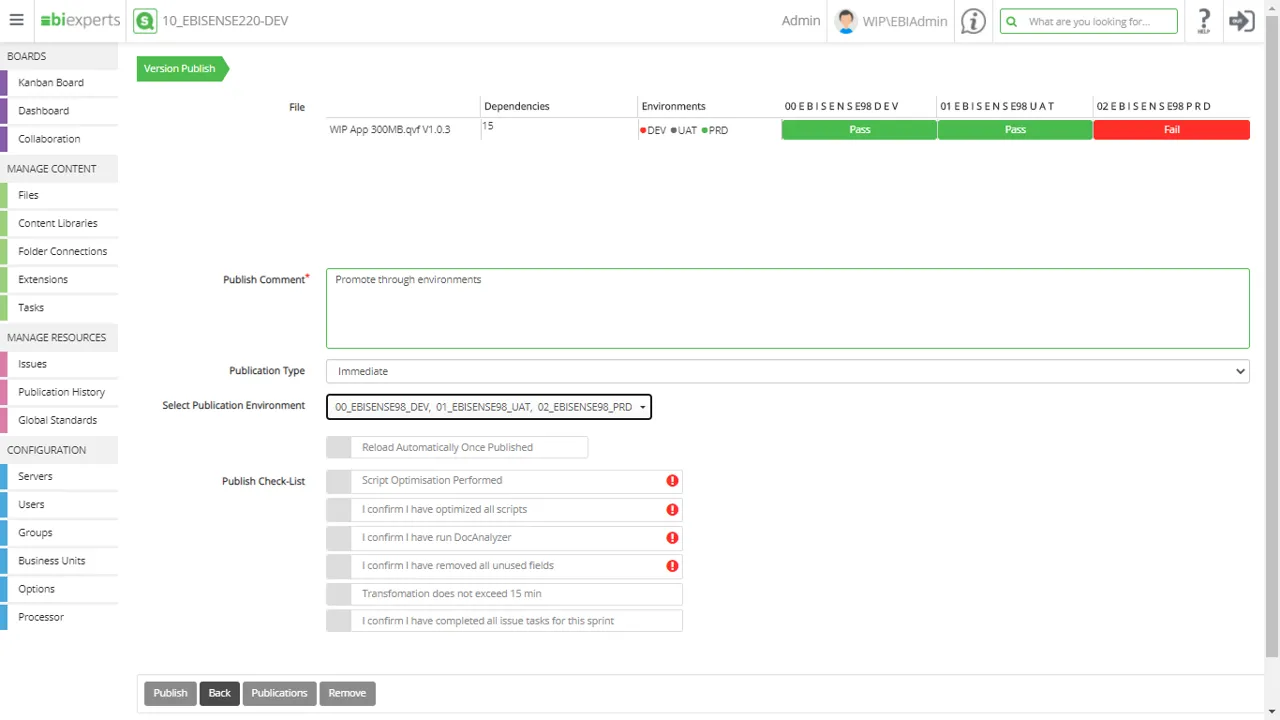The width and height of the screenshot is (1280, 720).
Task: Click warning icon for Script Optimisation Performed
Action: pyautogui.click(x=672, y=481)
